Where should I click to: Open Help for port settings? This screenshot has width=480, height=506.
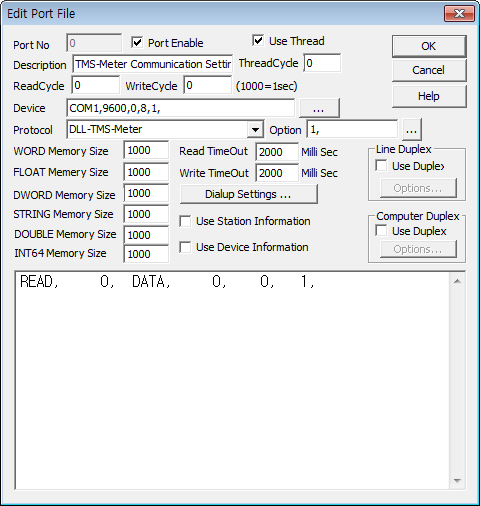pyautogui.click(x=429, y=96)
